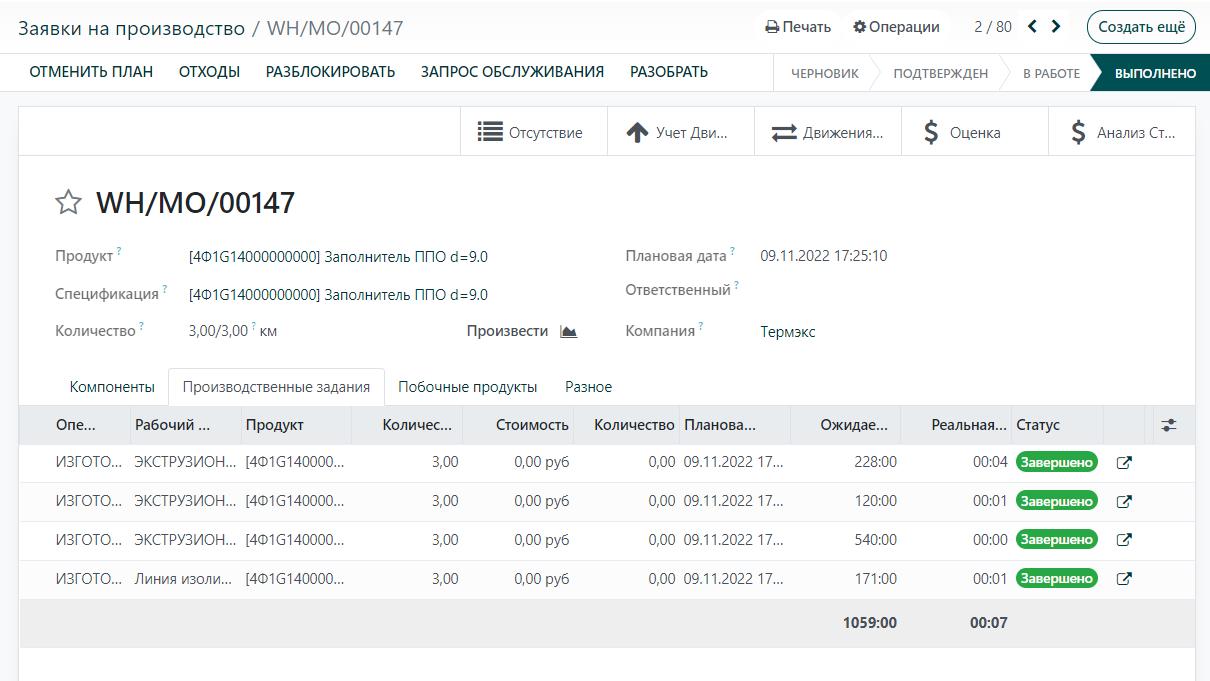Open the Операции actions menu
Screen dimensions: 1210x681
pos(896,27)
